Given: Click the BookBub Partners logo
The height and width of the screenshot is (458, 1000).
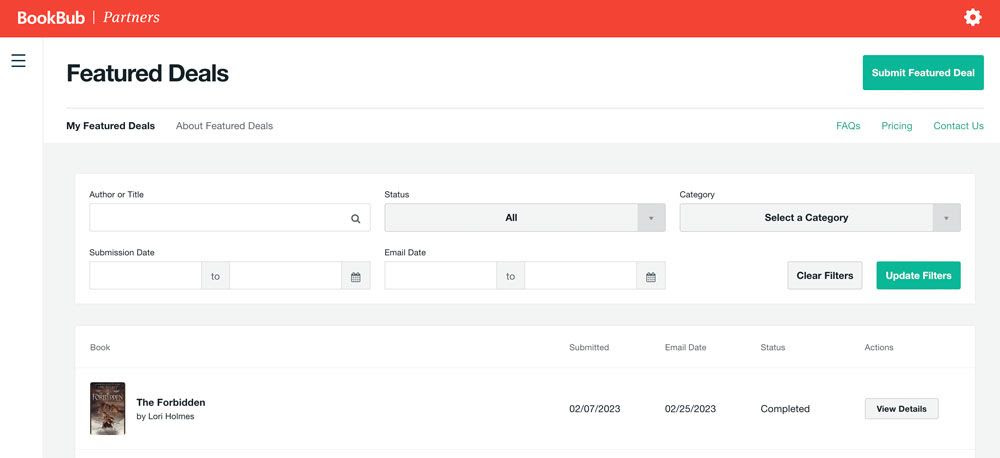Looking at the screenshot, I should pos(88,18).
